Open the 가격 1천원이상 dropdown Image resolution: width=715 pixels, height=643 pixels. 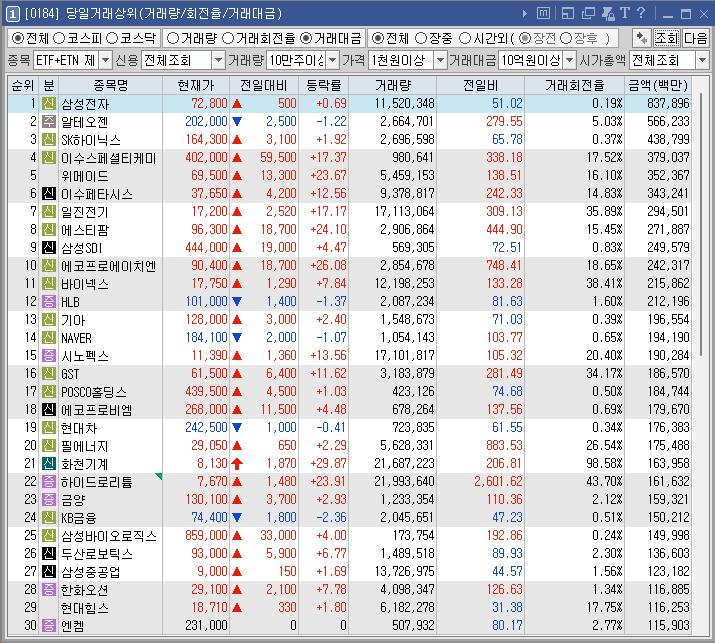440,60
